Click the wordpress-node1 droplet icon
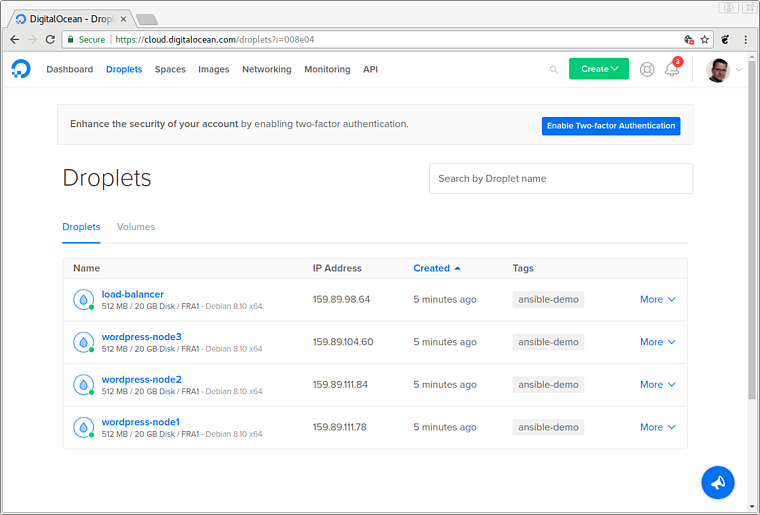The width and height of the screenshot is (760, 515). [83, 427]
